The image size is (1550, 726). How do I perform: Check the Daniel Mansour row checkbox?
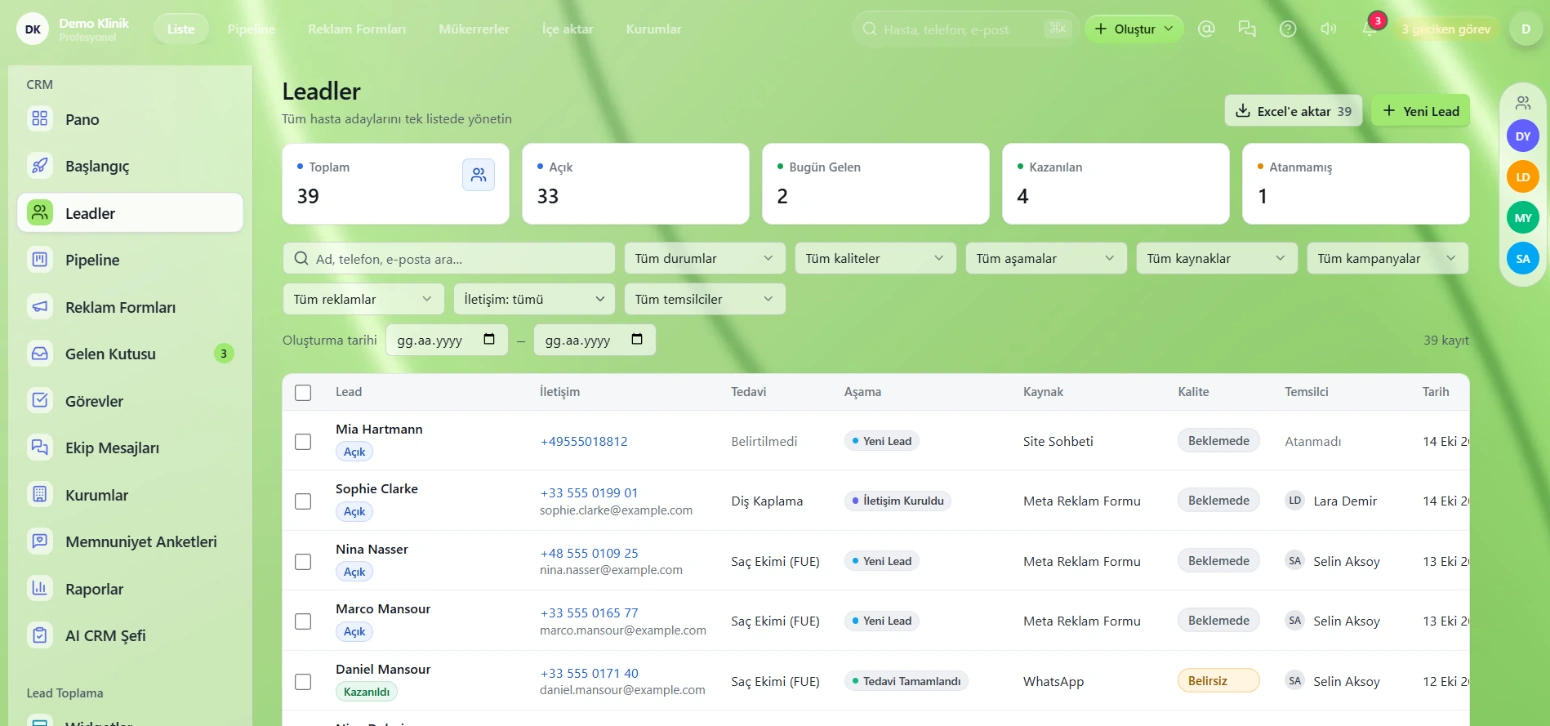point(303,681)
